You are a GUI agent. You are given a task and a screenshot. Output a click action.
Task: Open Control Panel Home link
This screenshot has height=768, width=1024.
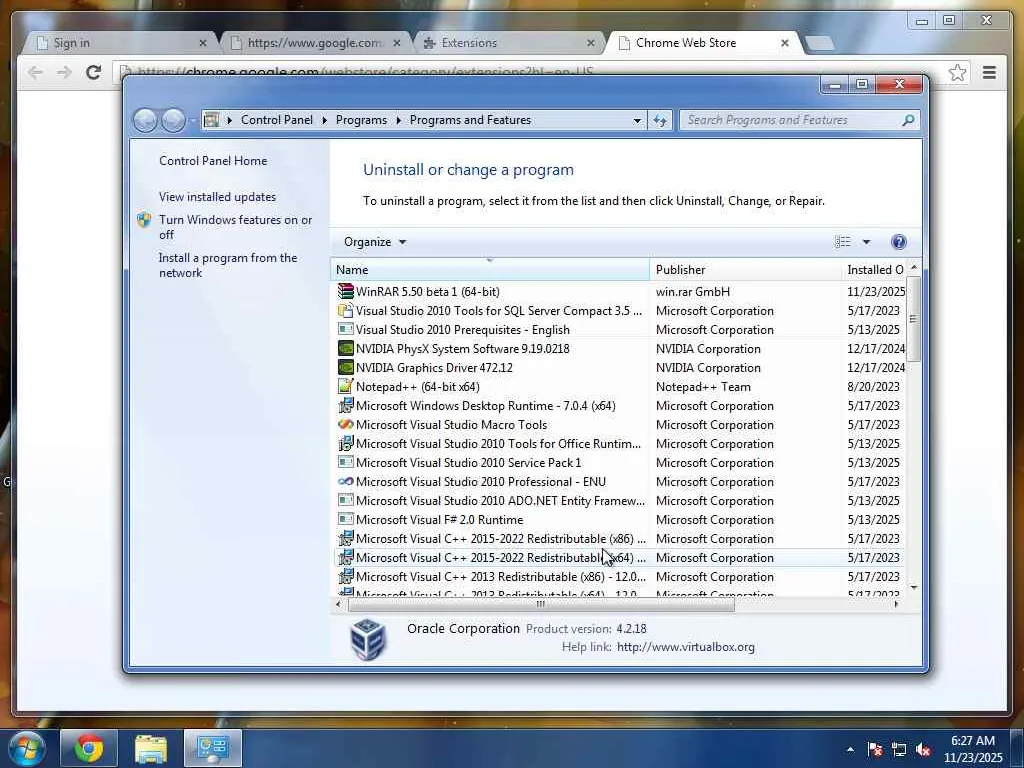pos(213,161)
